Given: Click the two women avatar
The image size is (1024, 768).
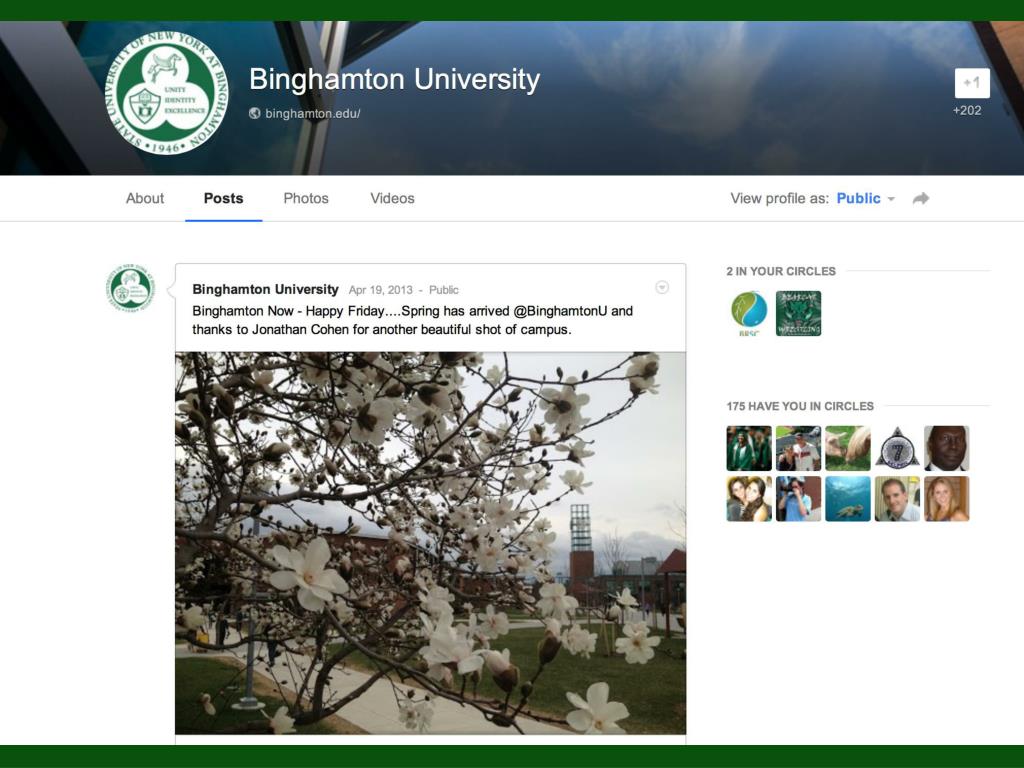Looking at the screenshot, I should [749, 498].
